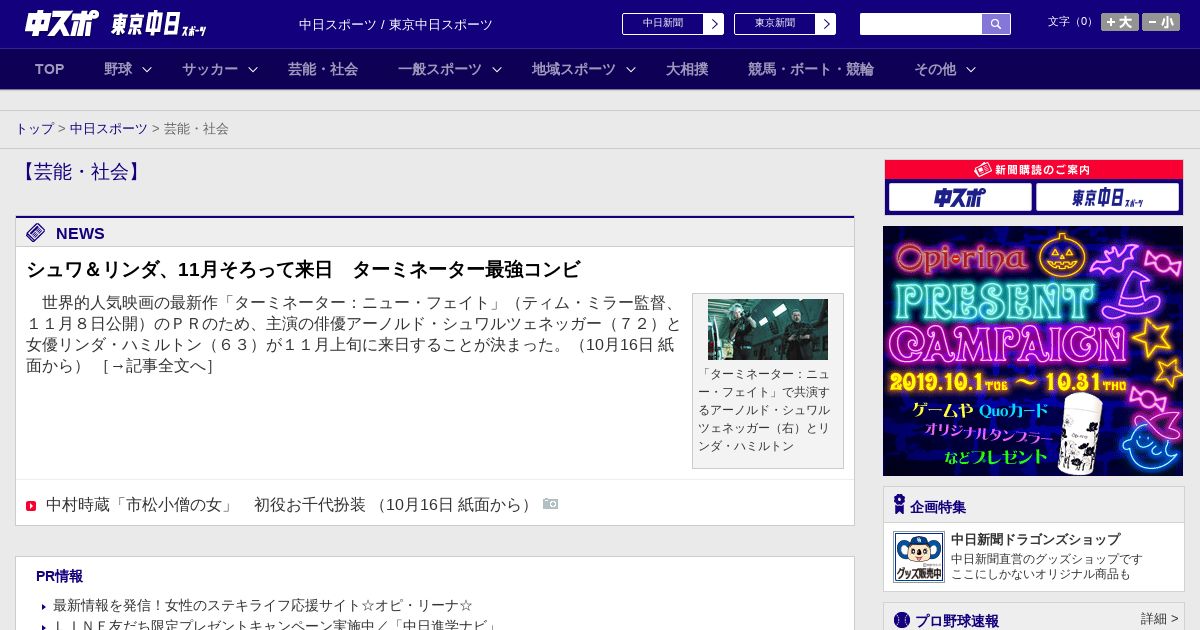Go to the TOP menu item
Image resolution: width=1200 pixels, height=630 pixels.
pos(49,69)
